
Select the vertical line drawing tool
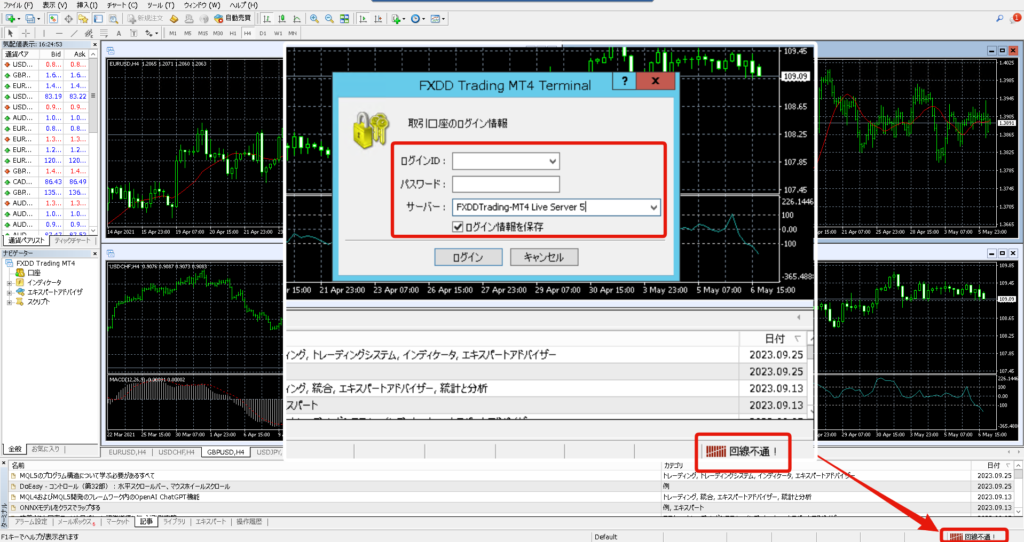tap(44, 33)
